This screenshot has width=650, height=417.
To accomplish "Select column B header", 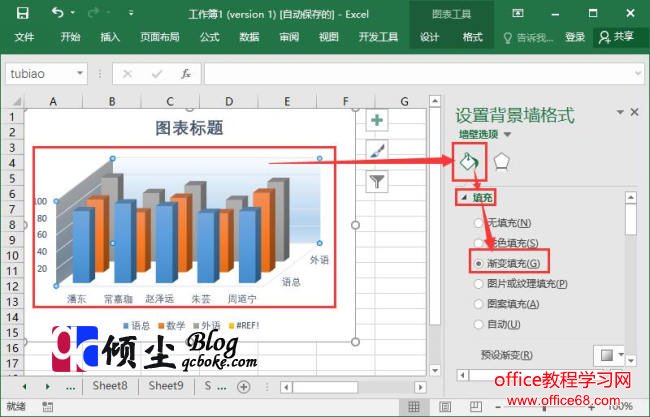I will point(112,101).
